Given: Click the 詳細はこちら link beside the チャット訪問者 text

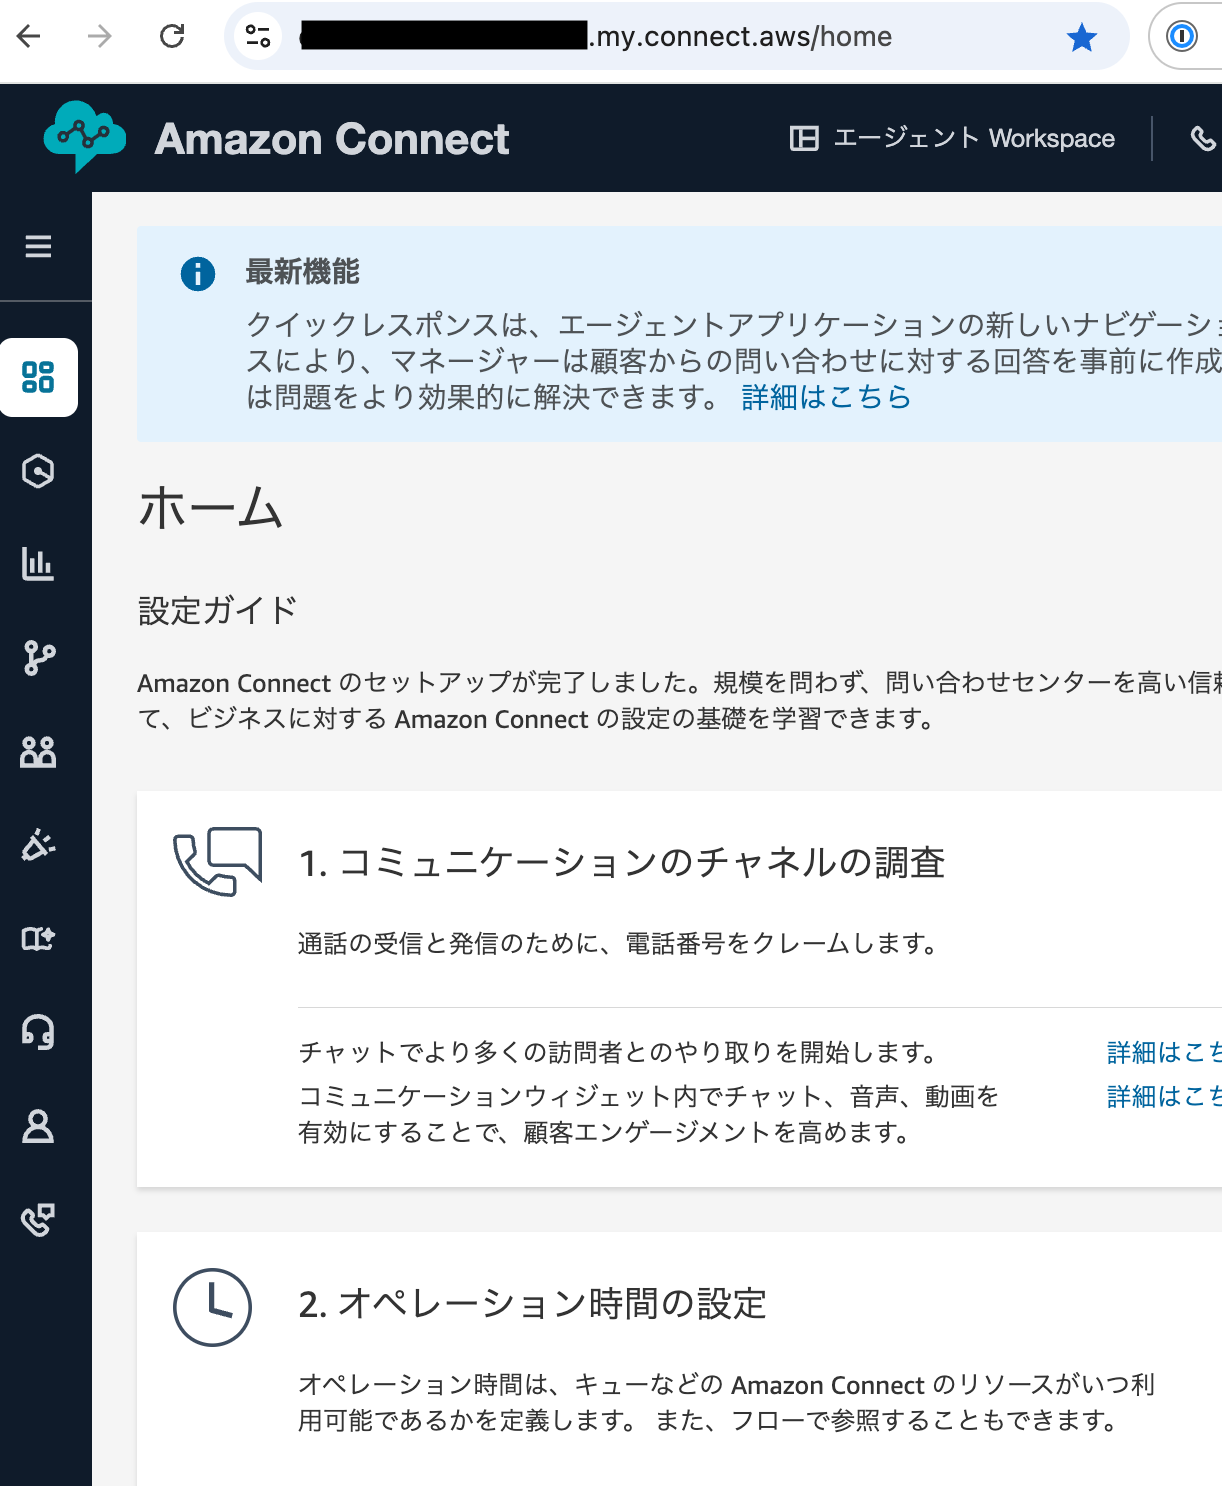Looking at the screenshot, I should pos(1164,1052).
